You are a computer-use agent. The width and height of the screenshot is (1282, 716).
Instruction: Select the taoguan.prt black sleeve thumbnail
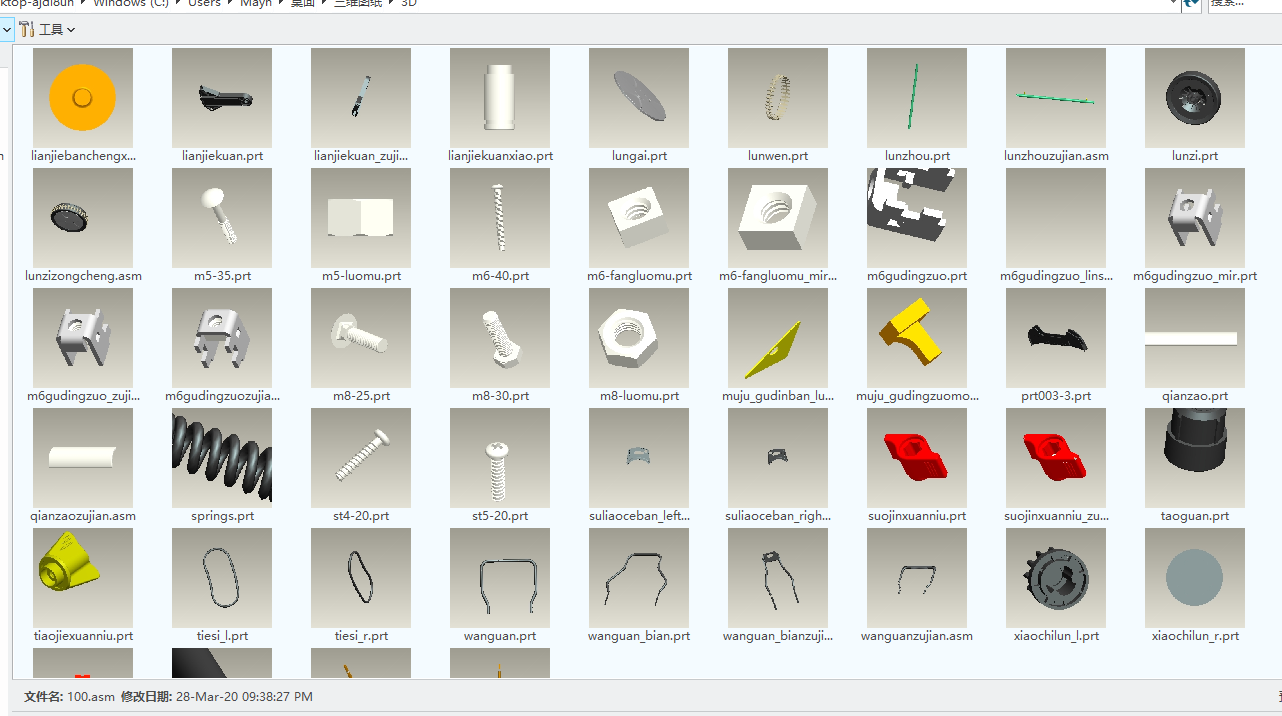tap(1195, 458)
